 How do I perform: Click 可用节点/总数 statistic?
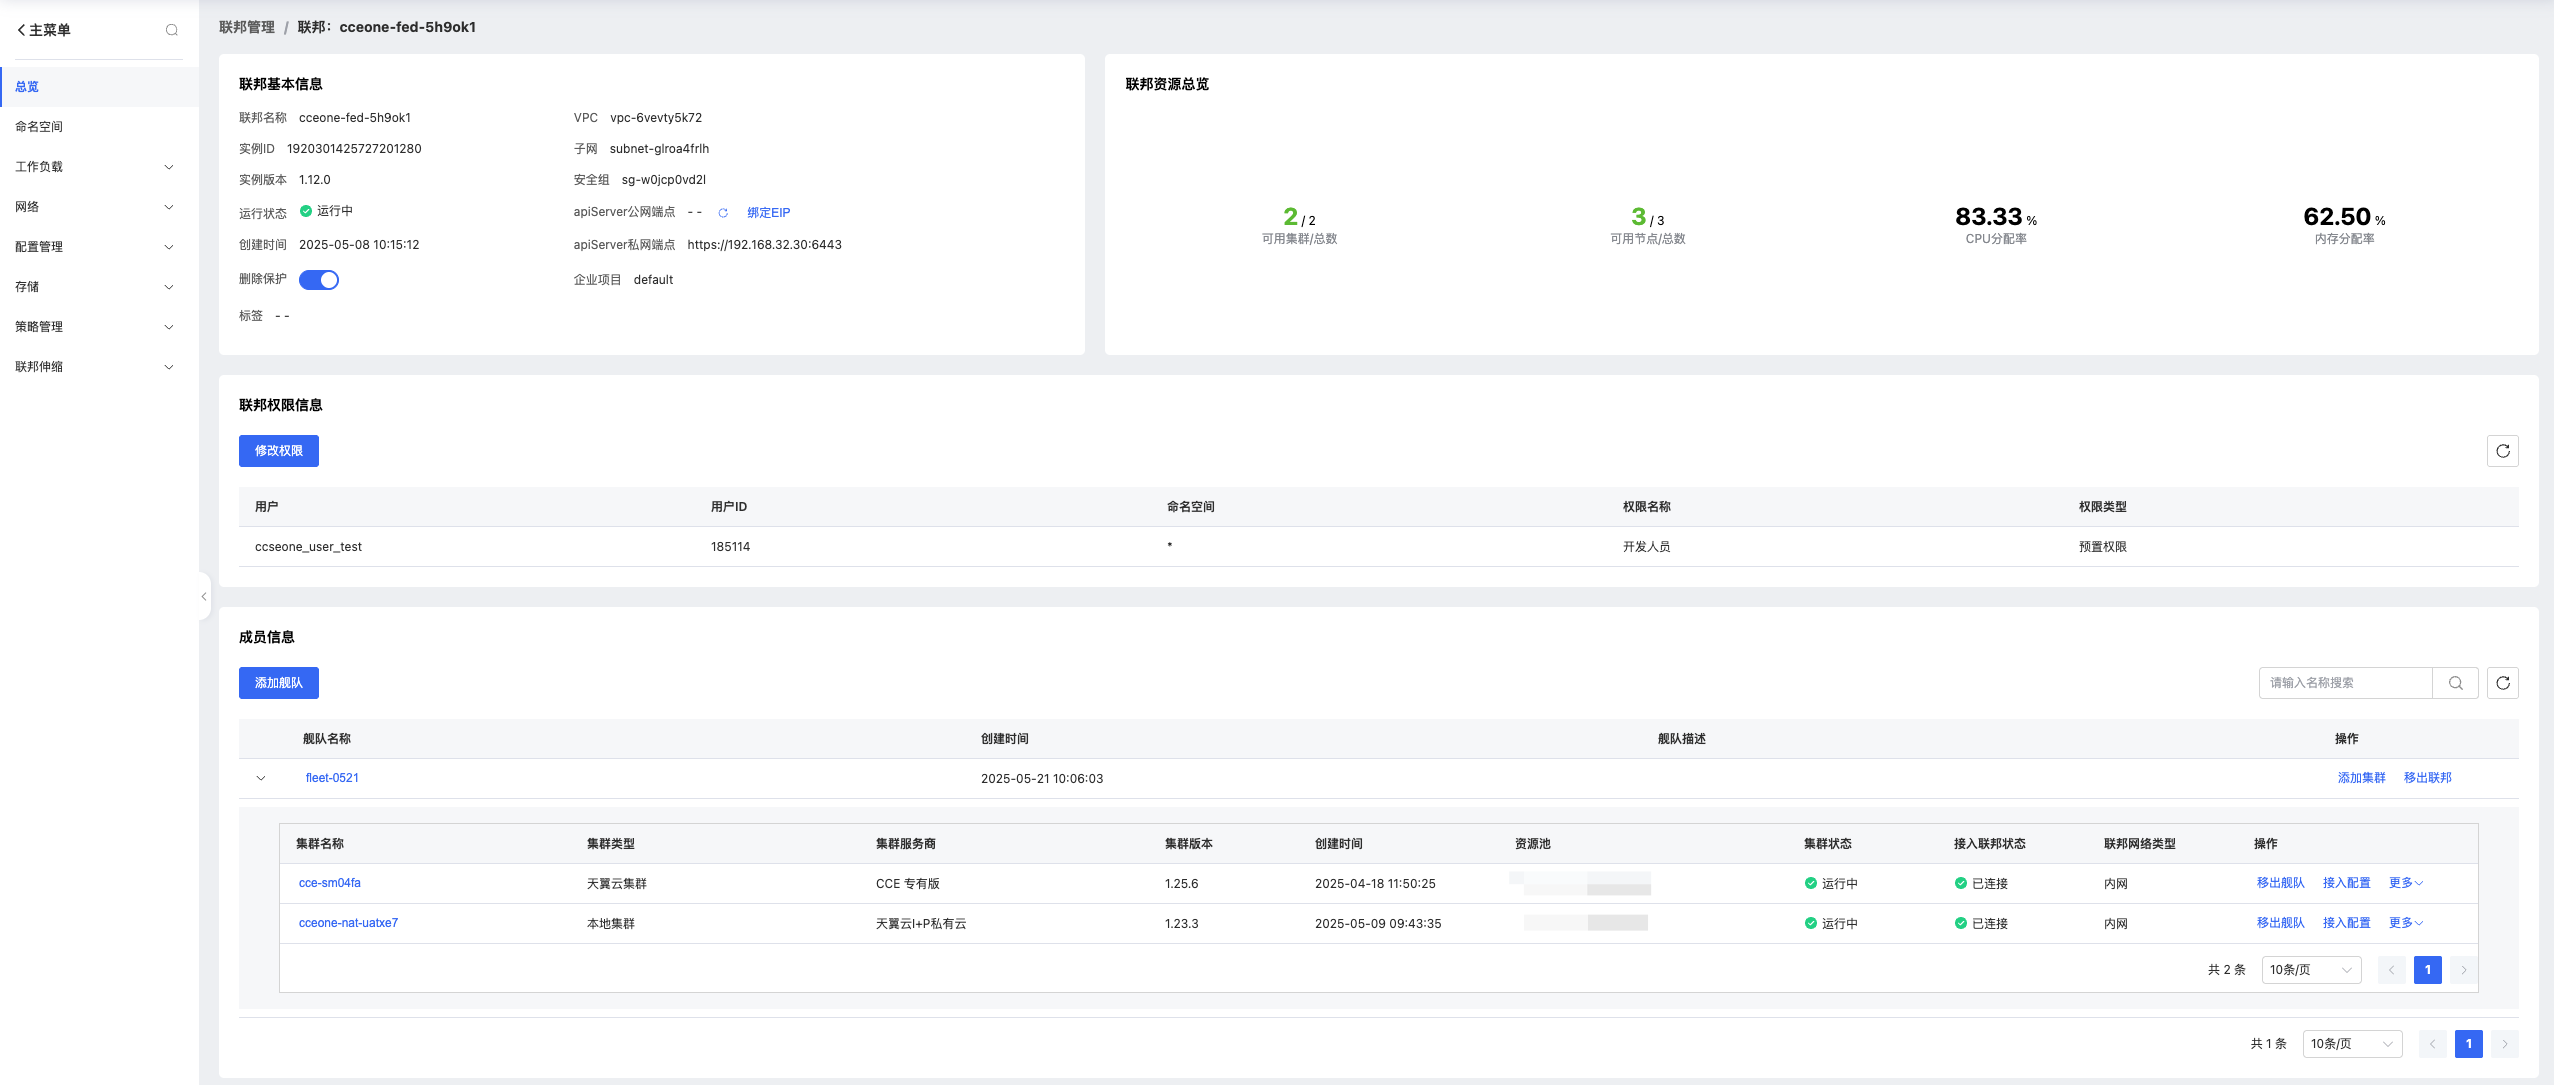click(x=1647, y=225)
